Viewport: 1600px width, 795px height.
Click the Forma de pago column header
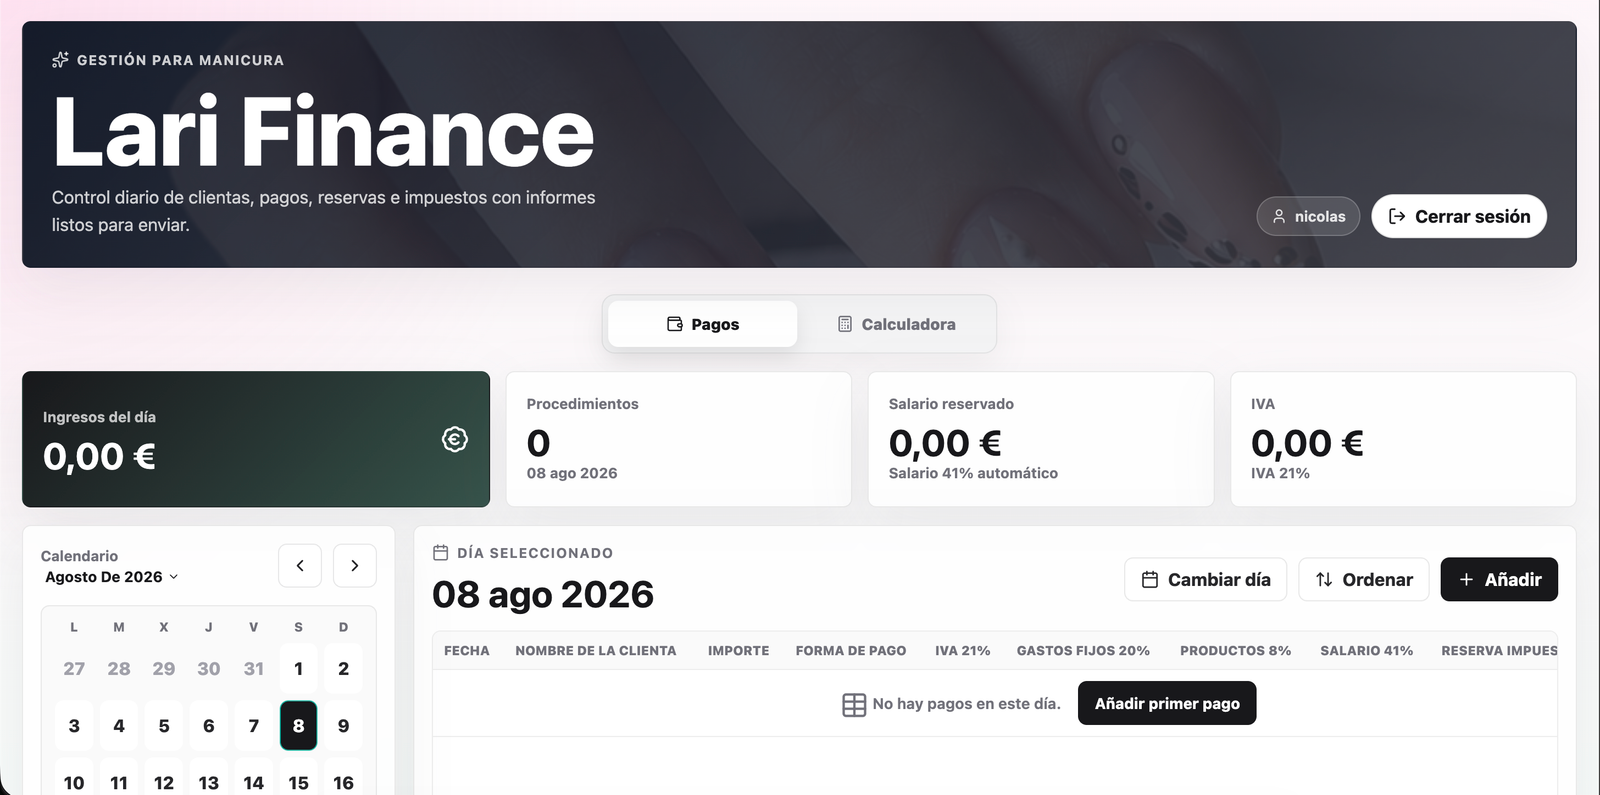tap(851, 651)
